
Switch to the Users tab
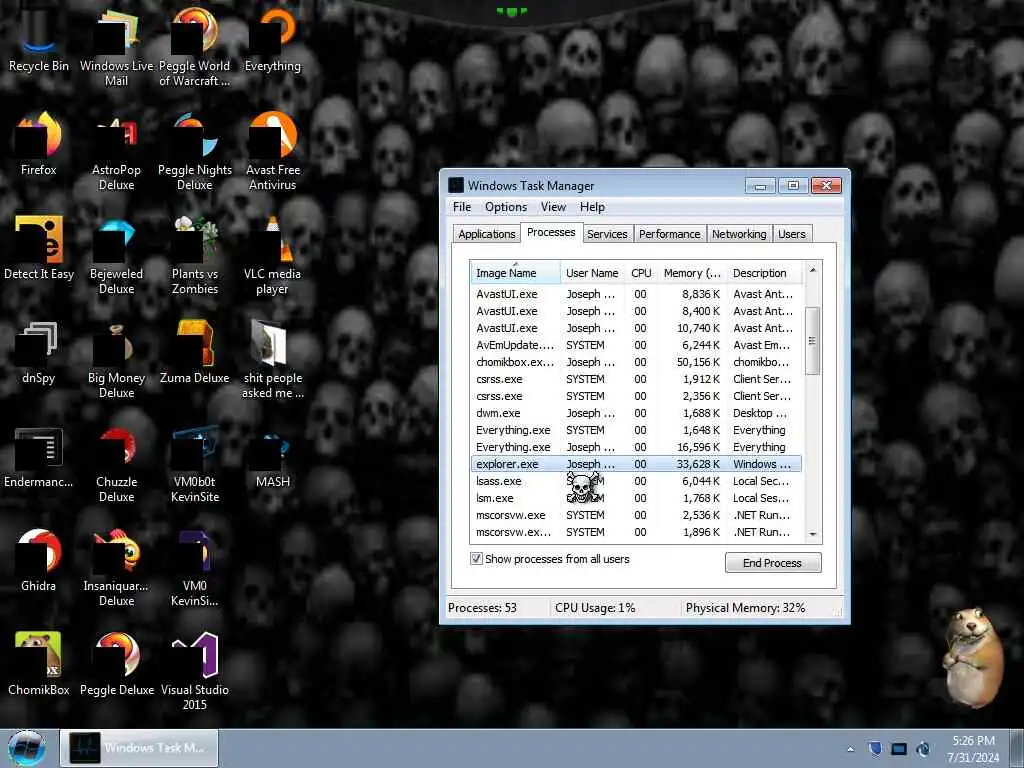tap(792, 234)
